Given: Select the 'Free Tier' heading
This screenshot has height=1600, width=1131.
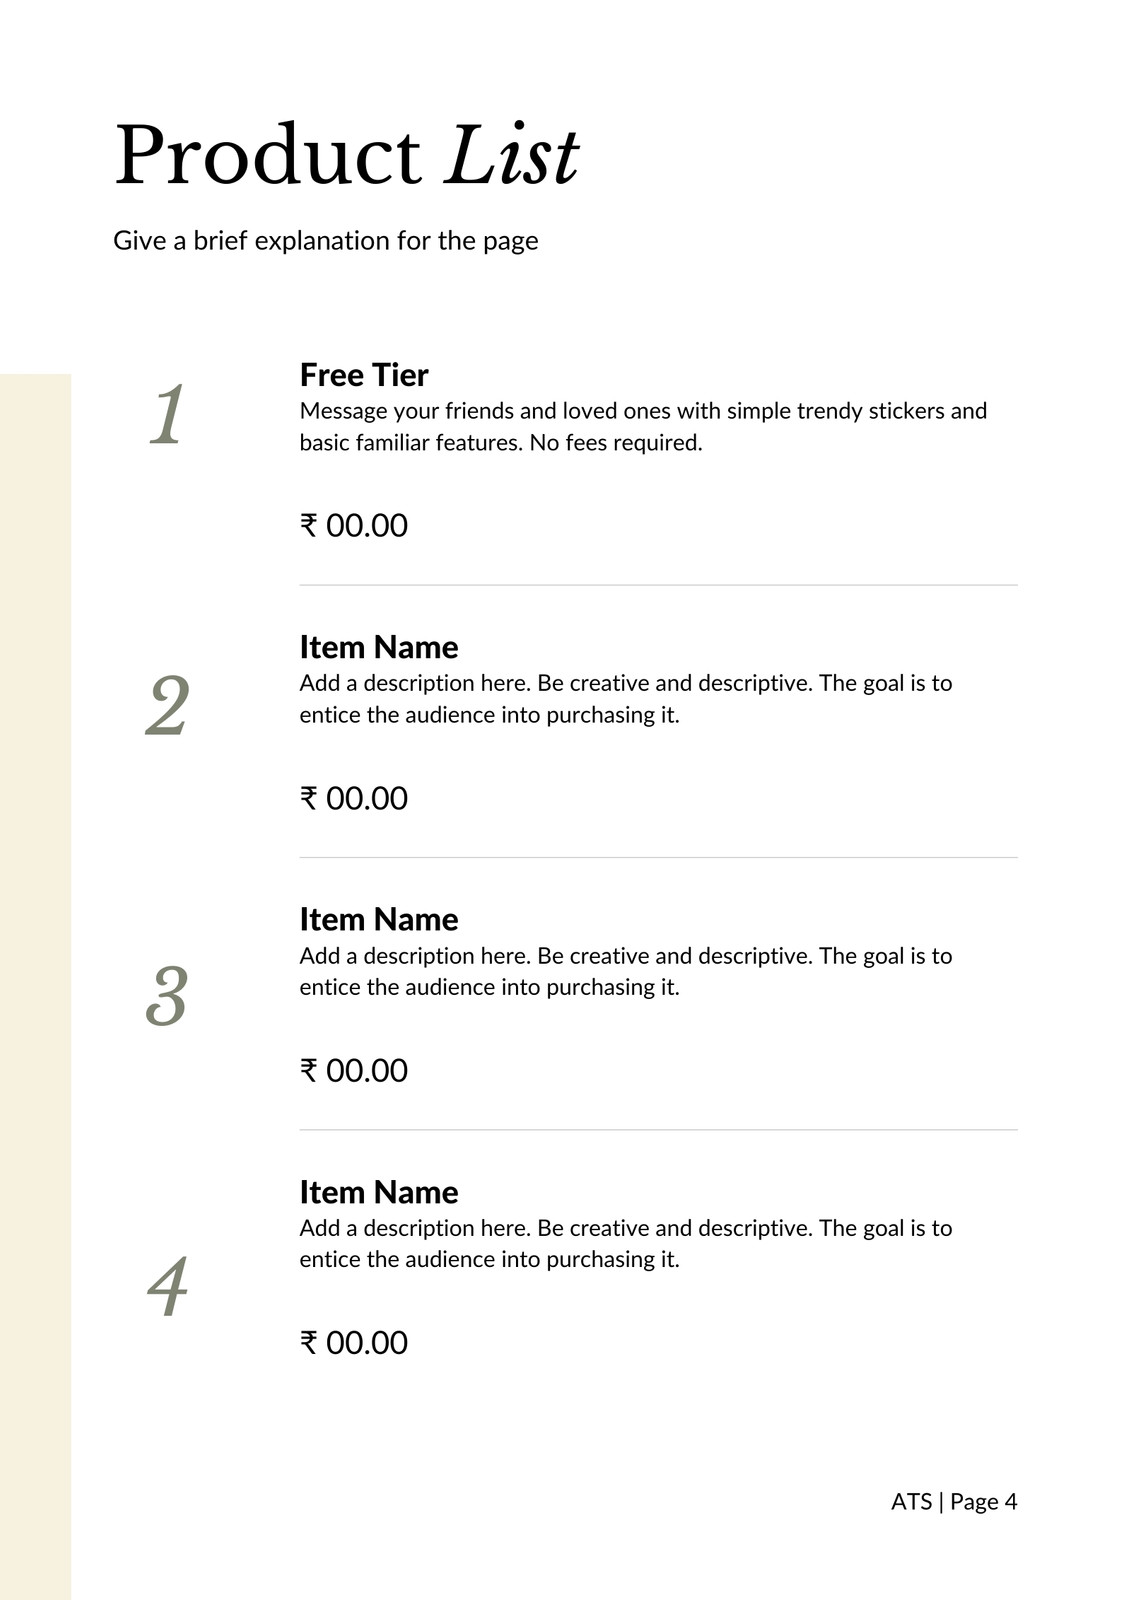Looking at the screenshot, I should click(364, 375).
